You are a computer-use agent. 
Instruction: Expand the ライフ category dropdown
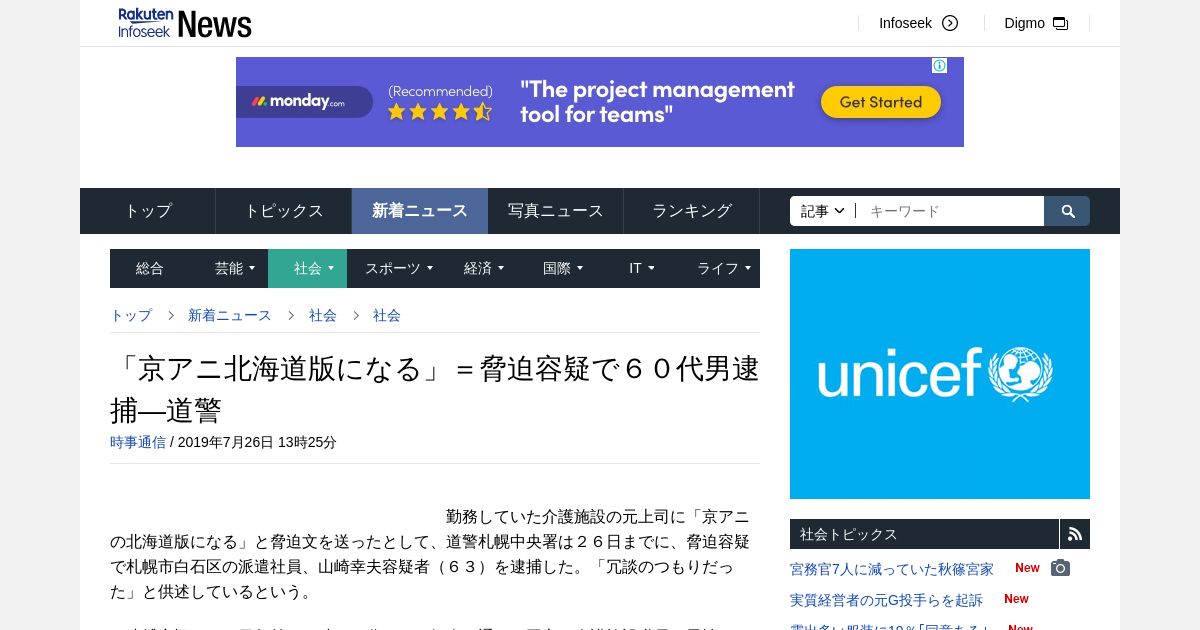tap(723, 268)
